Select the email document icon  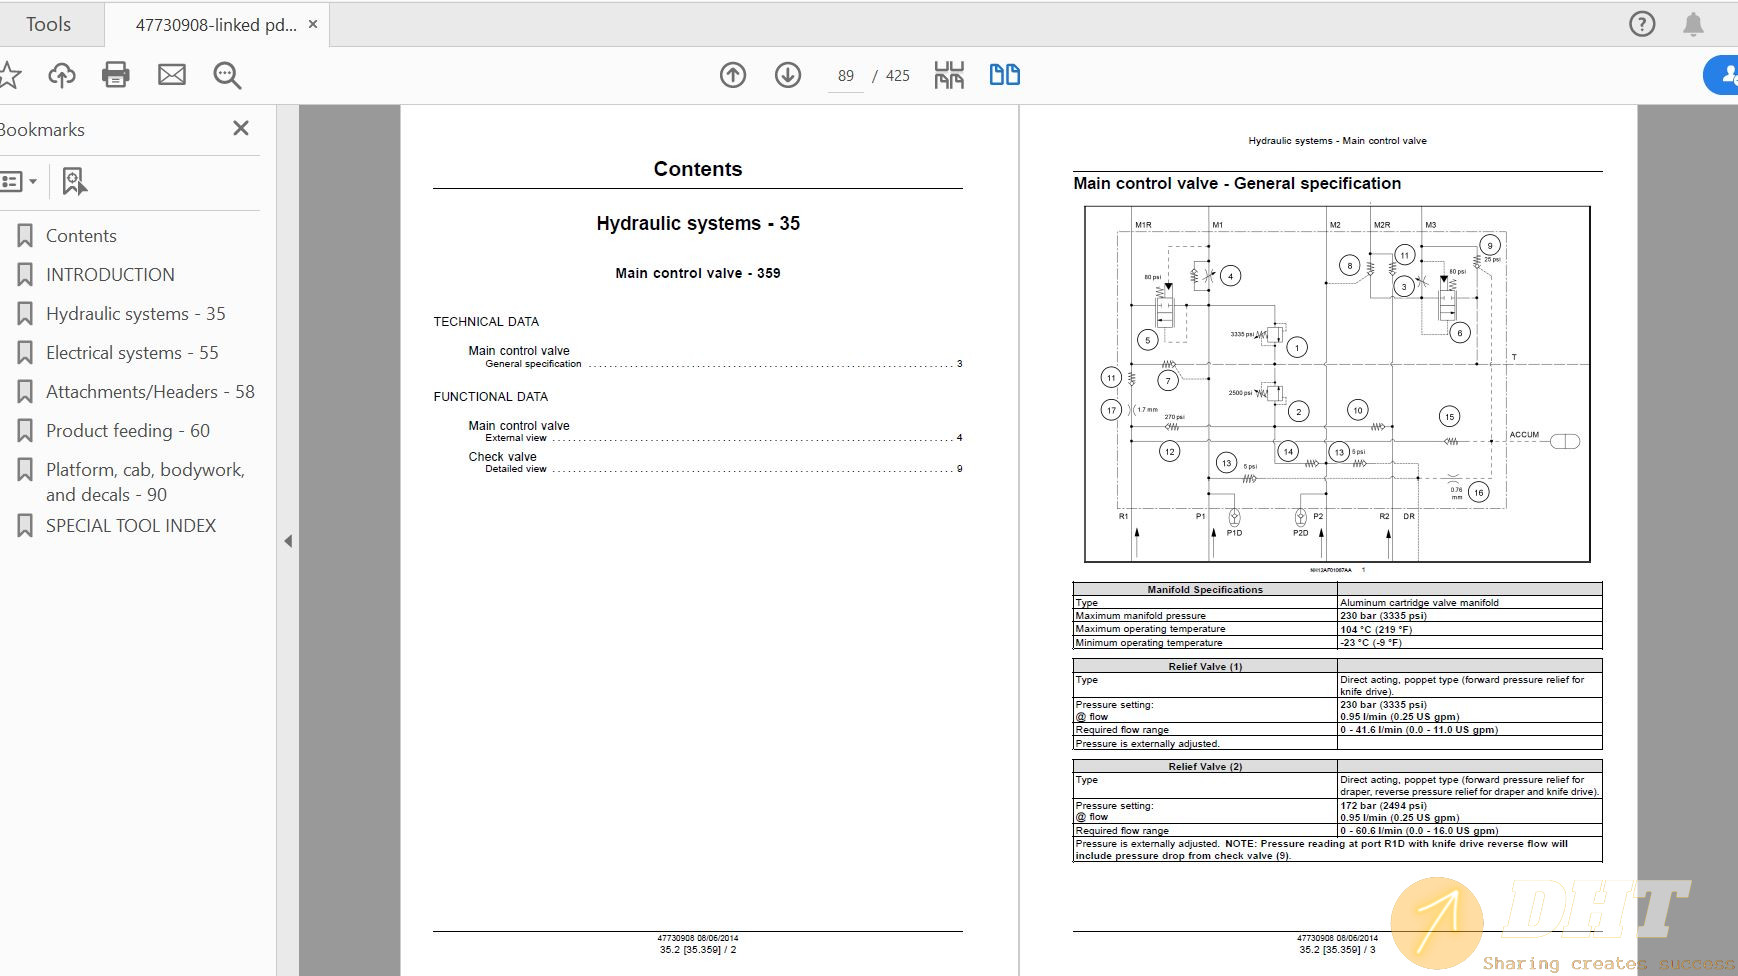(x=172, y=74)
